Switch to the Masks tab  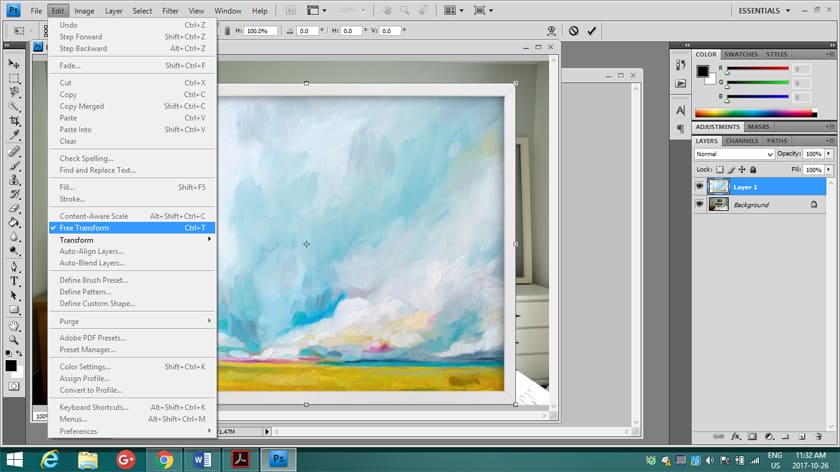click(x=759, y=127)
